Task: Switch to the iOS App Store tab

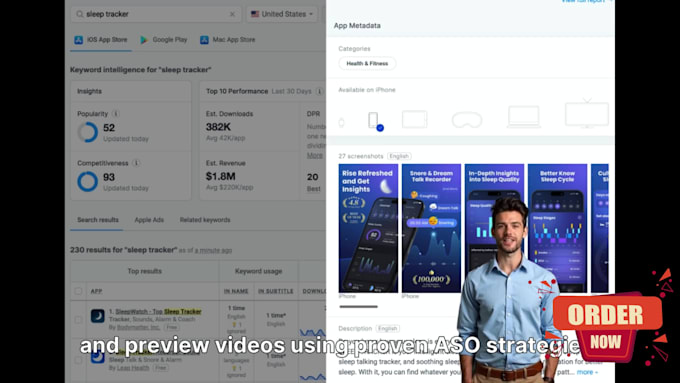Action: click(x=101, y=39)
